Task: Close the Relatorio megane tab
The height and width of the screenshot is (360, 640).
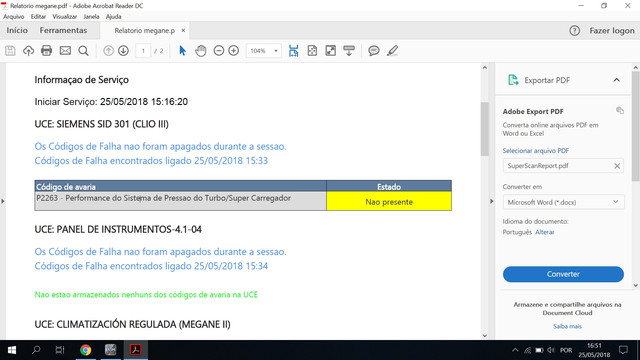Action: 183,30
